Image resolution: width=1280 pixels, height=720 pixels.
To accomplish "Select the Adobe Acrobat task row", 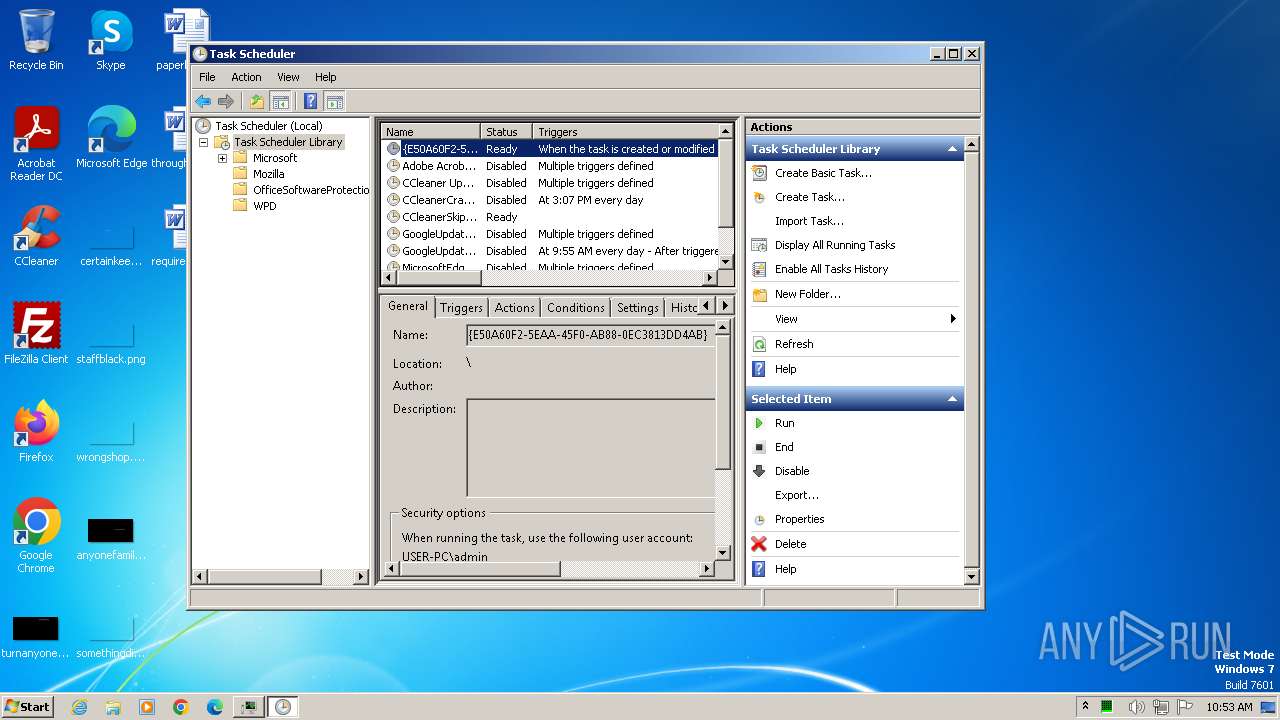I will pos(551,166).
